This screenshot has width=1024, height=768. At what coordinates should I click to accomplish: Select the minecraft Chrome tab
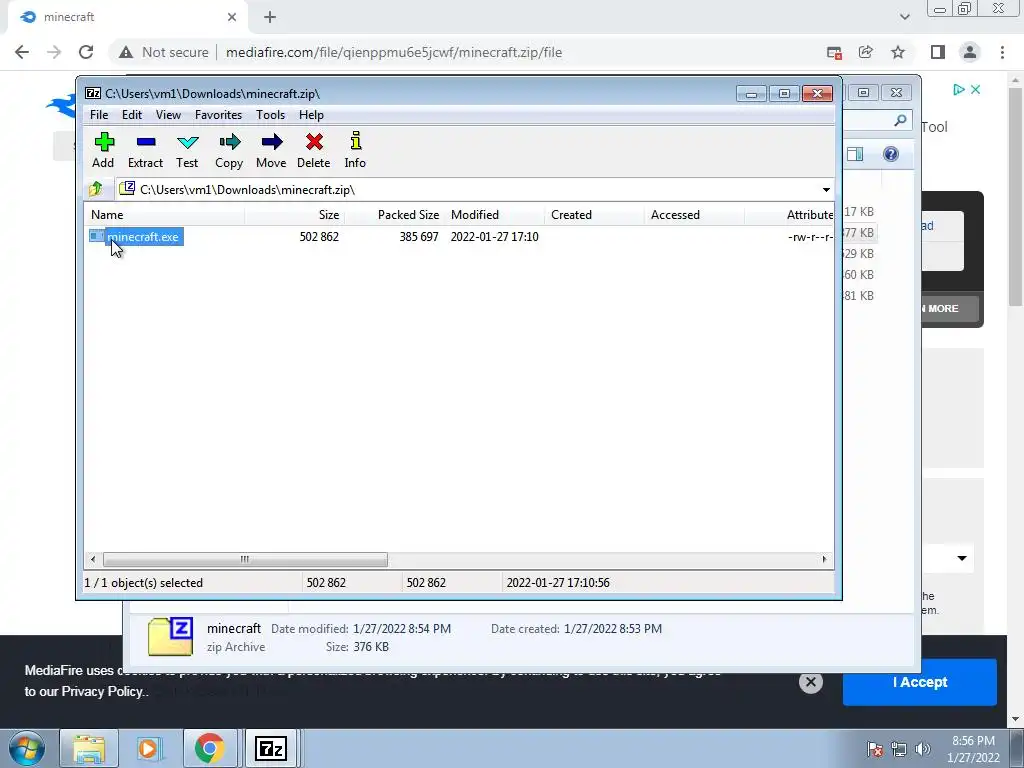click(127, 18)
